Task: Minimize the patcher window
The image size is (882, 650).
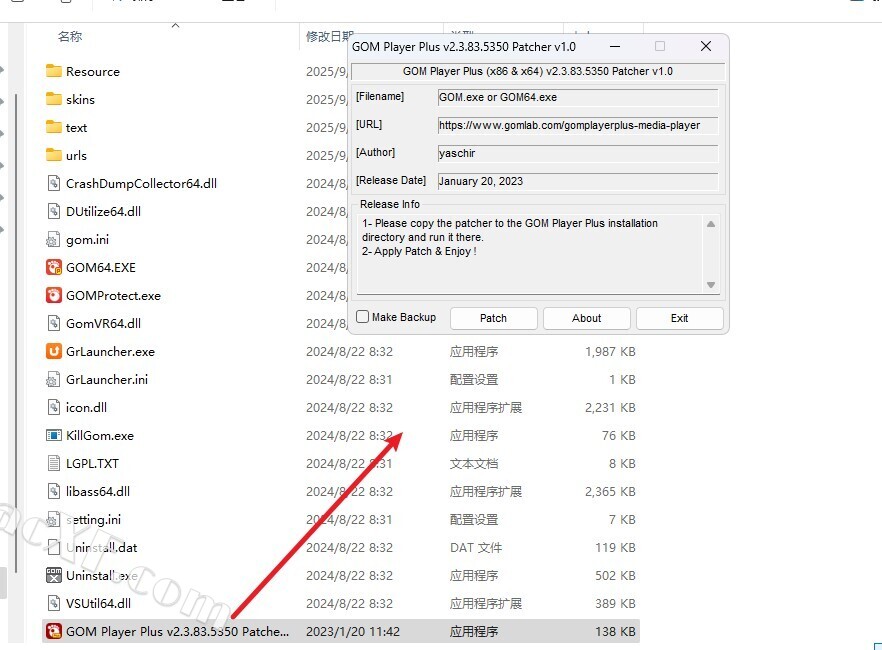Action: click(615, 47)
